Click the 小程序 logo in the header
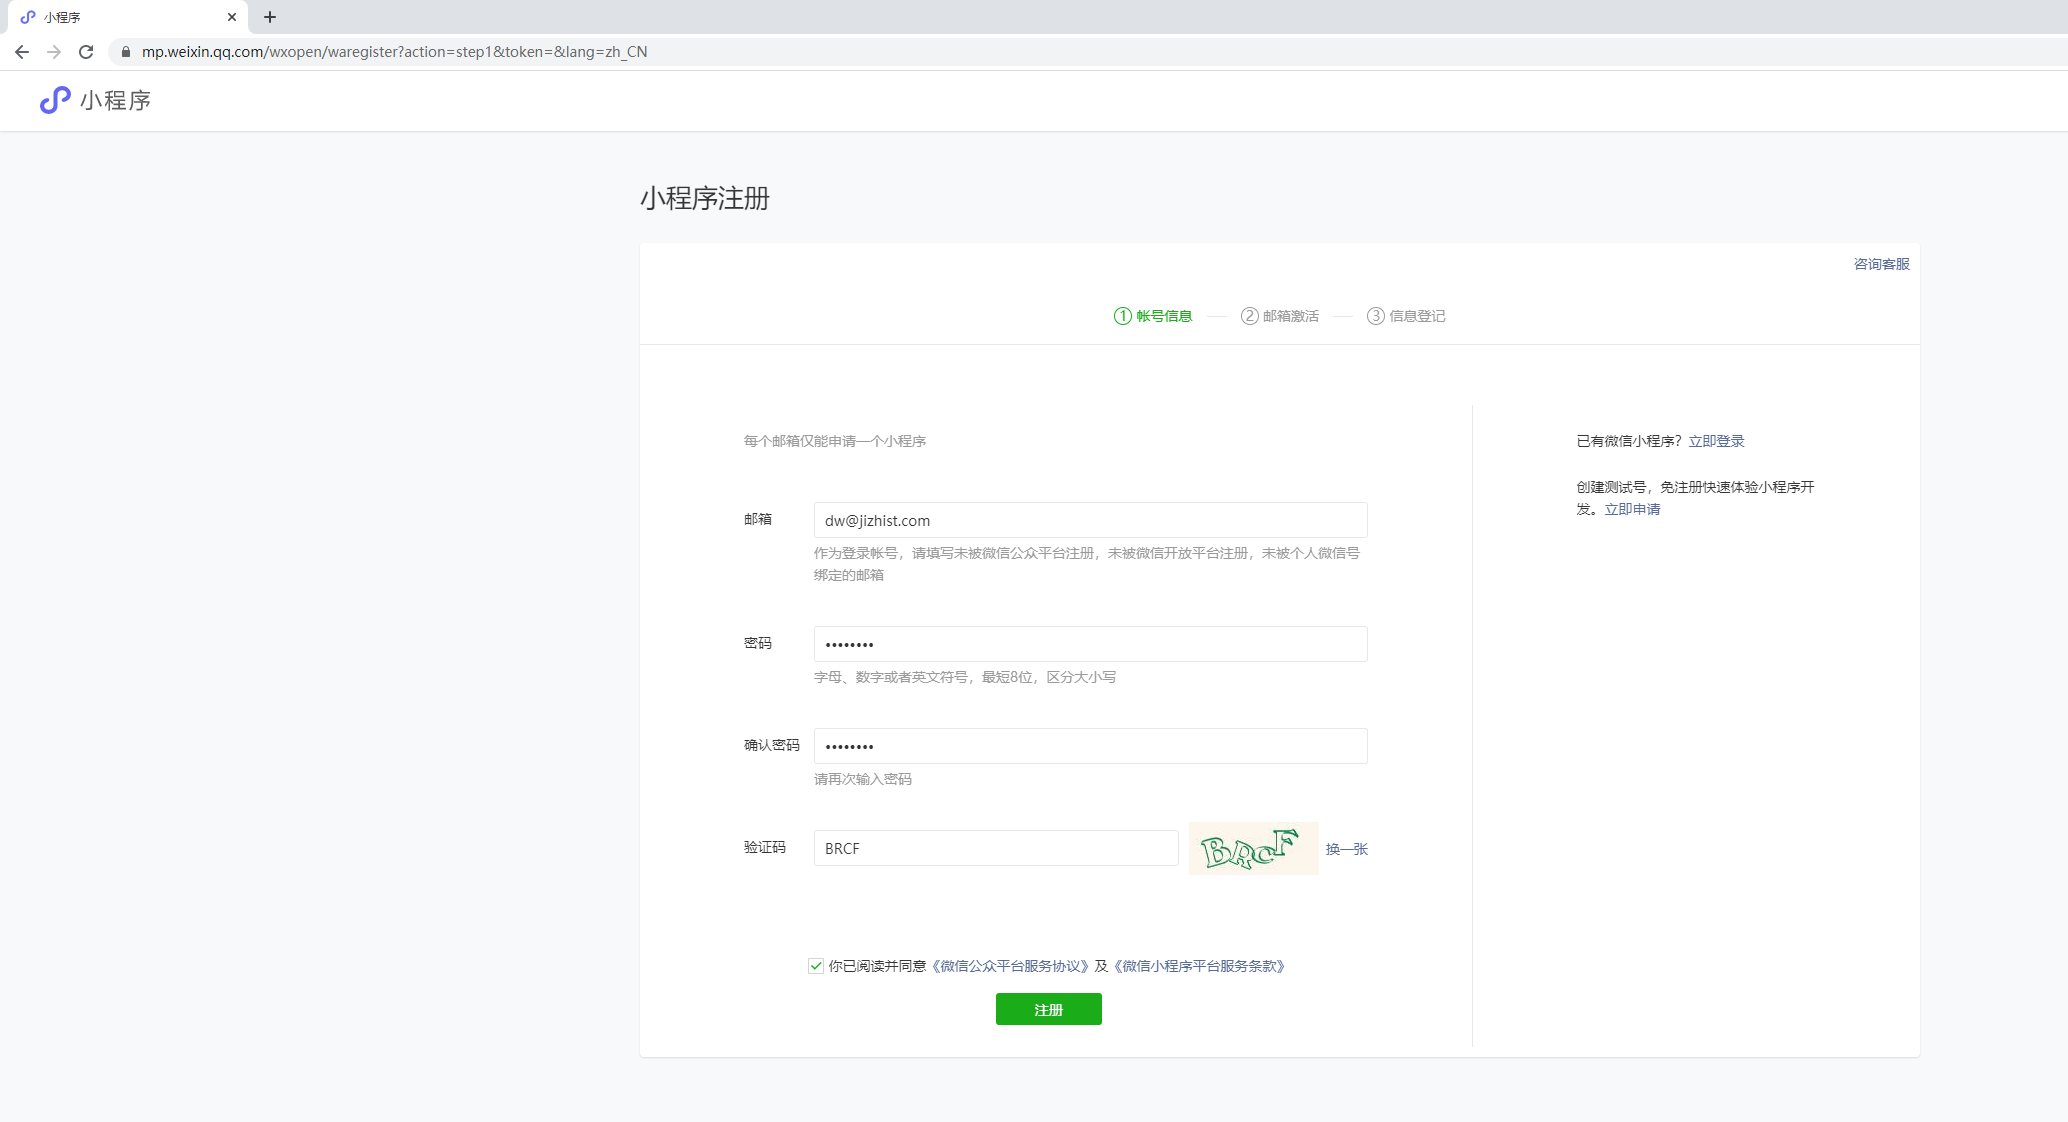2068x1122 pixels. tap(95, 100)
